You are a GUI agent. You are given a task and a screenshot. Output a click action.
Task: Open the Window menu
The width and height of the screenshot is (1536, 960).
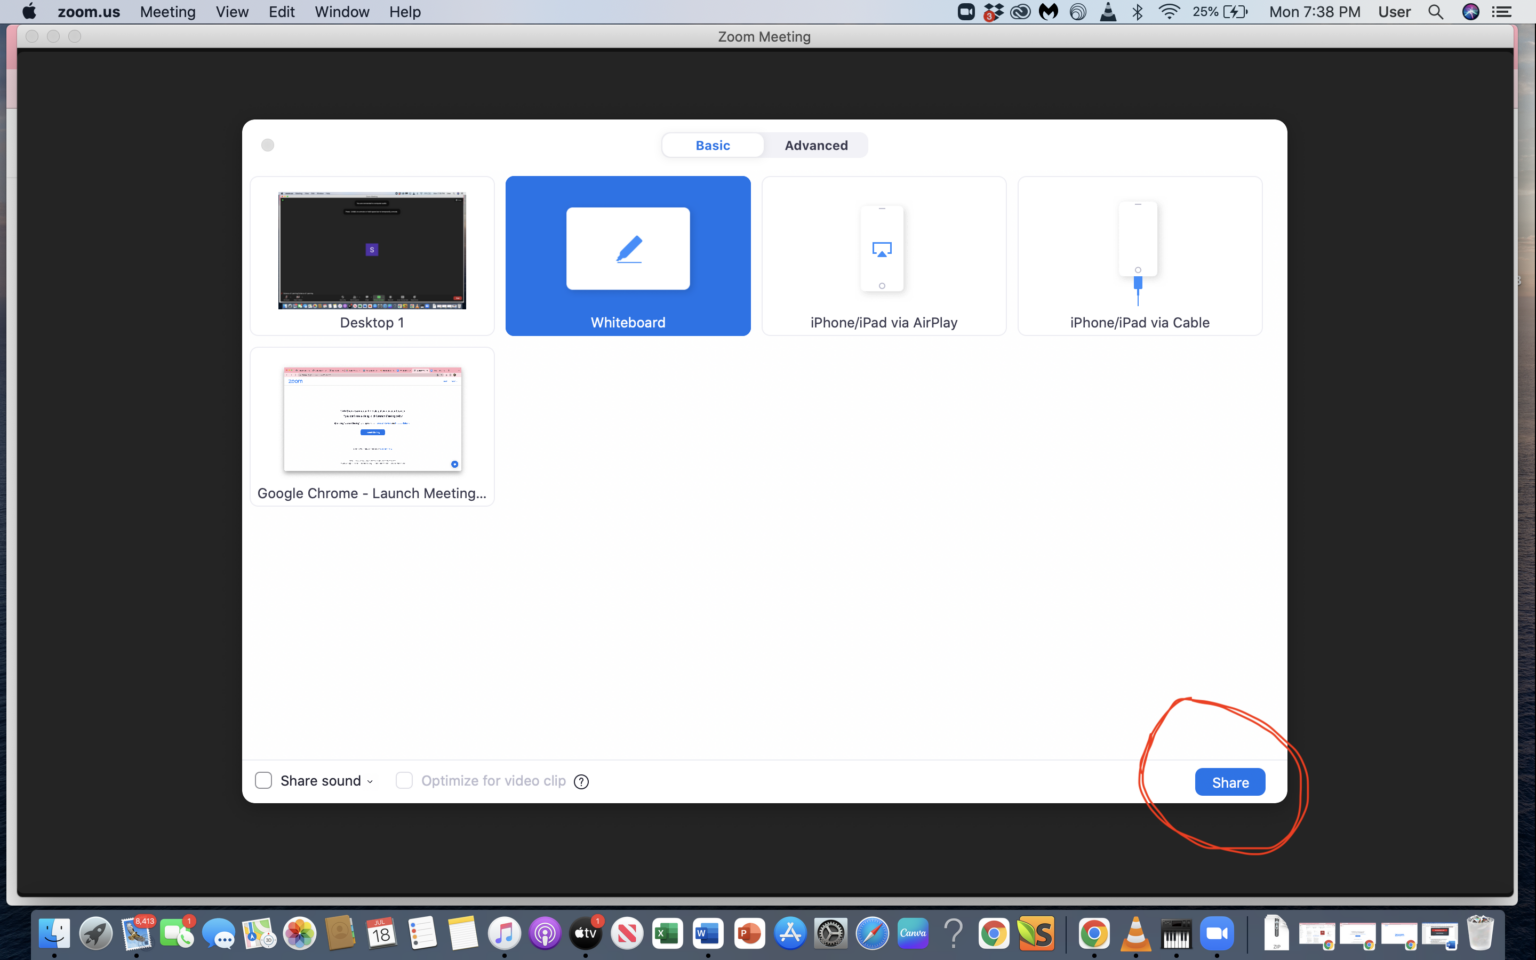pyautogui.click(x=342, y=12)
